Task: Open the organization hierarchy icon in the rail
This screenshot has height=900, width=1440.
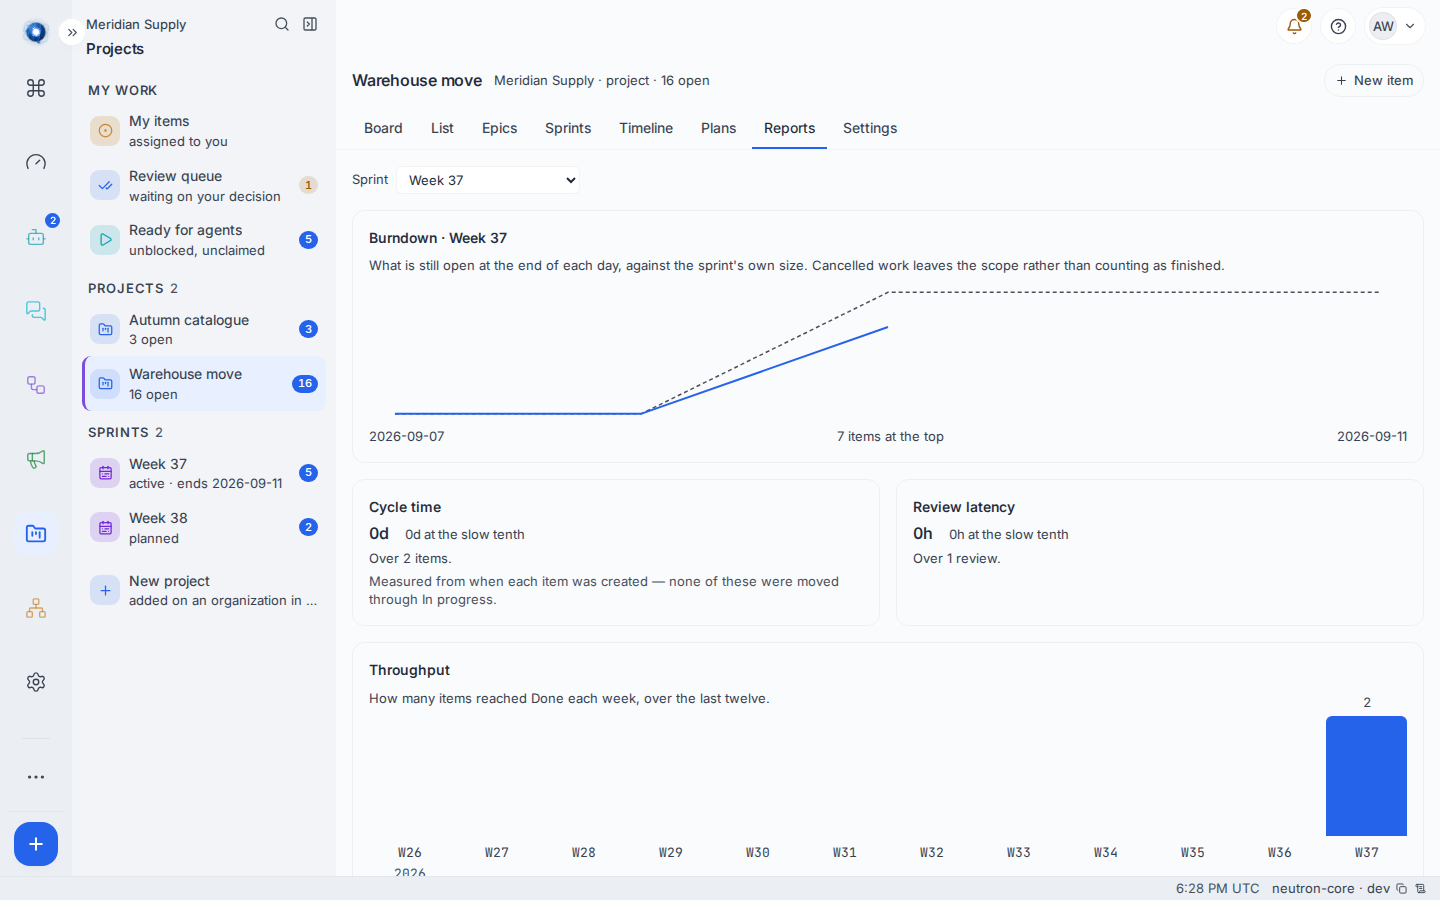Action: pos(36,608)
